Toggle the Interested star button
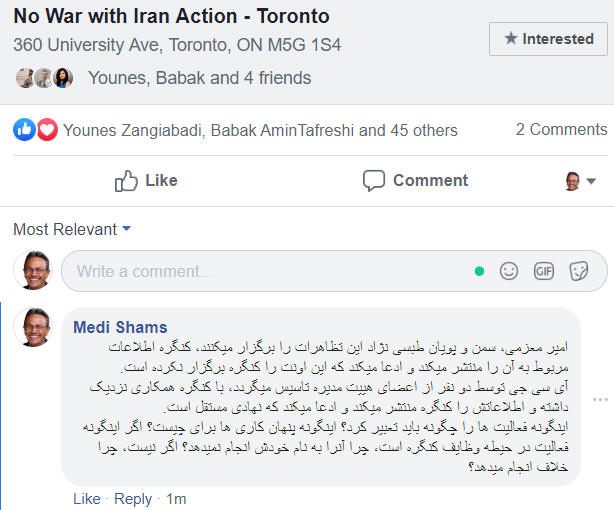Viewport: 614px width, 510px height. click(x=548, y=39)
